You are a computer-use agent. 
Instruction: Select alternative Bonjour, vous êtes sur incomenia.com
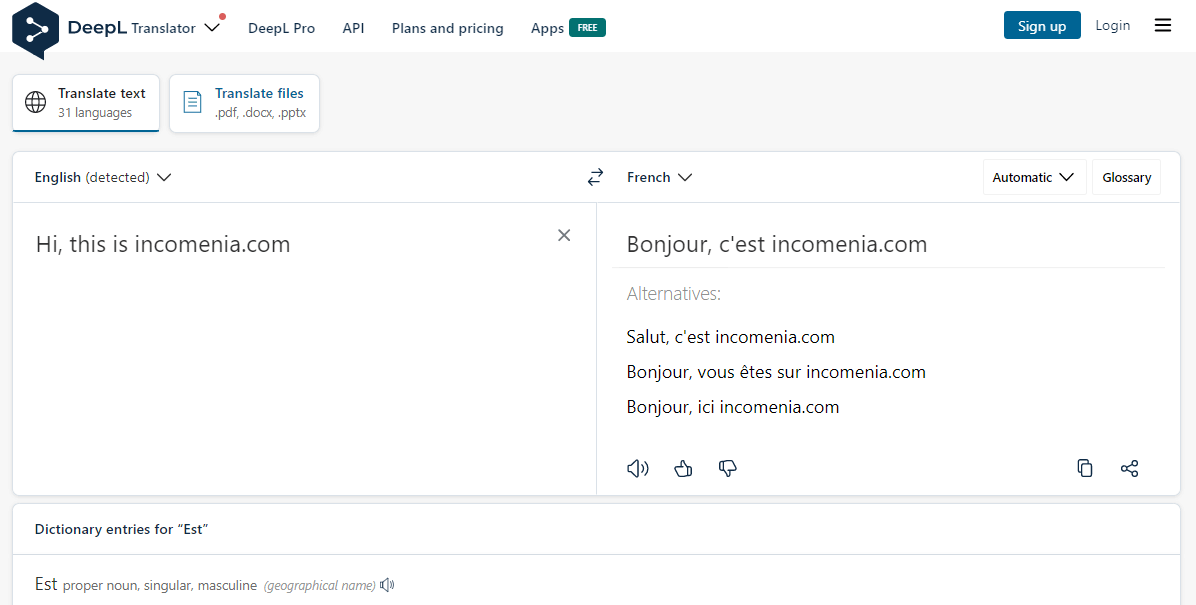(x=776, y=372)
